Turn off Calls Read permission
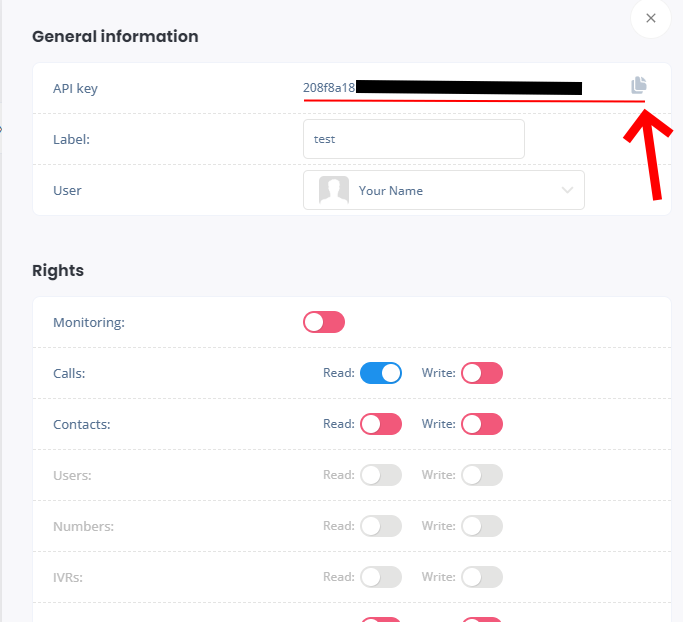The image size is (683, 622). coord(381,373)
